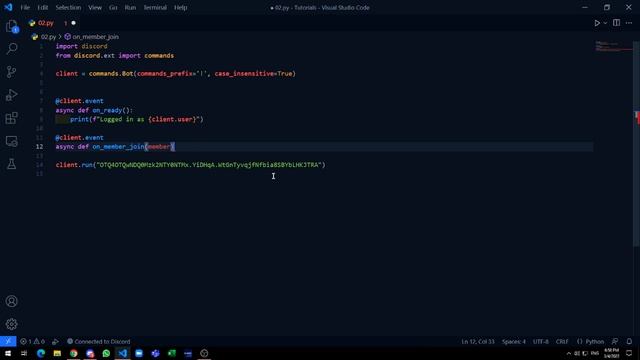
Task: Open the remote window indicator
Action: 8,341
